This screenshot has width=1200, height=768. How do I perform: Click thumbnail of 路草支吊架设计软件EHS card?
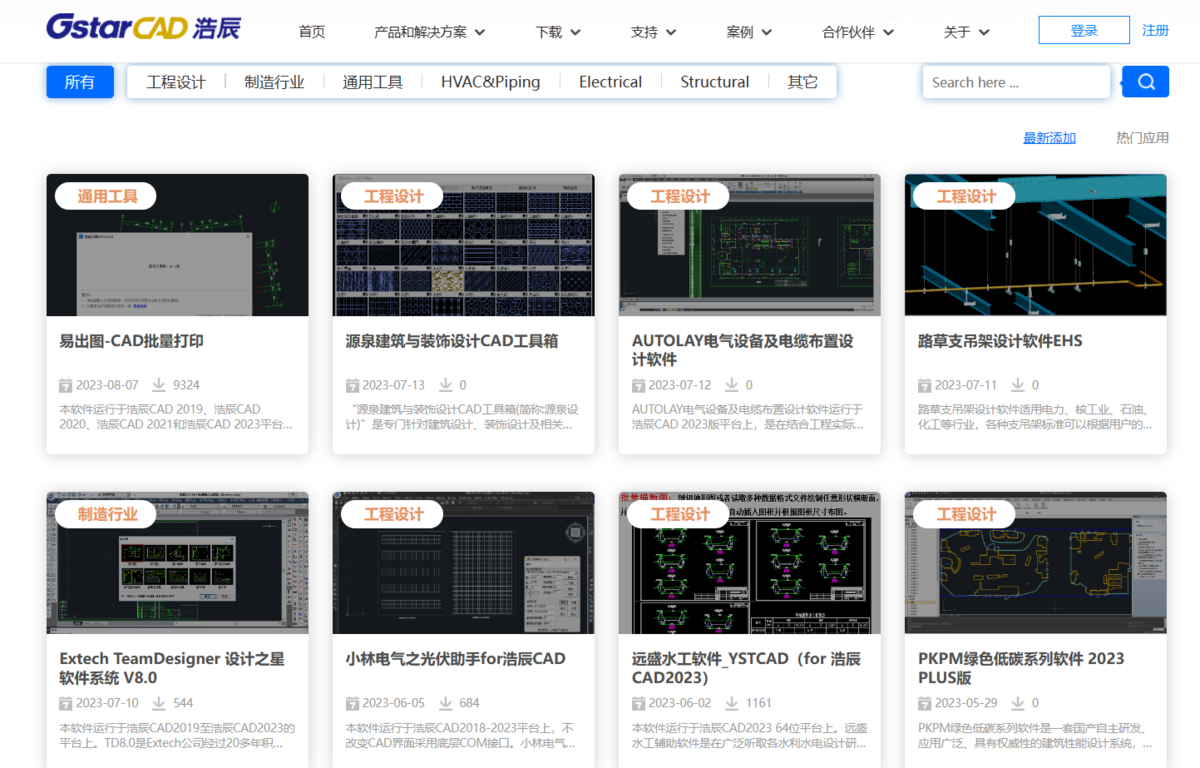(1036, 245)
